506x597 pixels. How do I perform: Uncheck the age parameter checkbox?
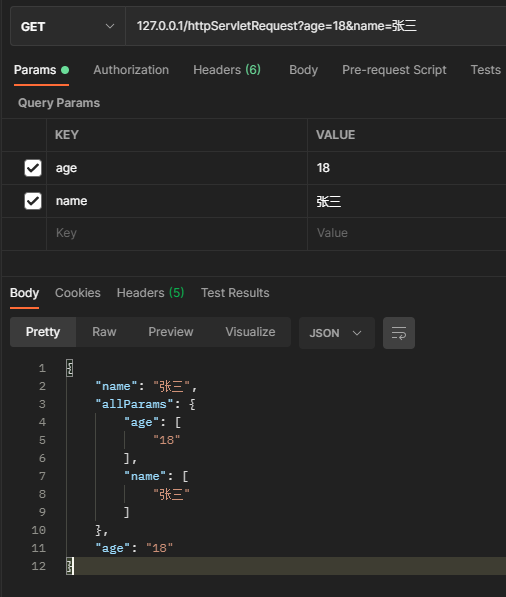(33, 168)
